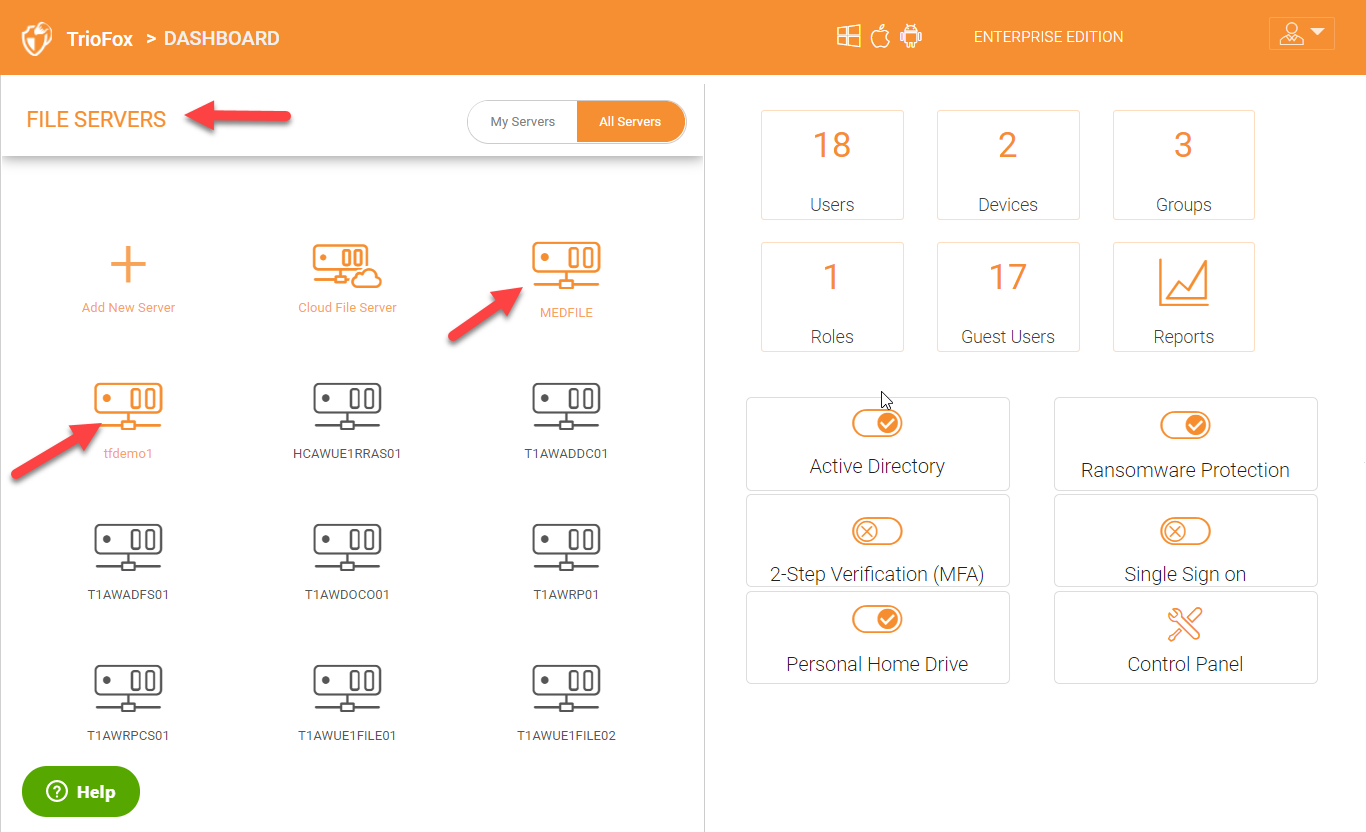
Task: Open the 1 Roles tile
Action: (x=832, y=297)
